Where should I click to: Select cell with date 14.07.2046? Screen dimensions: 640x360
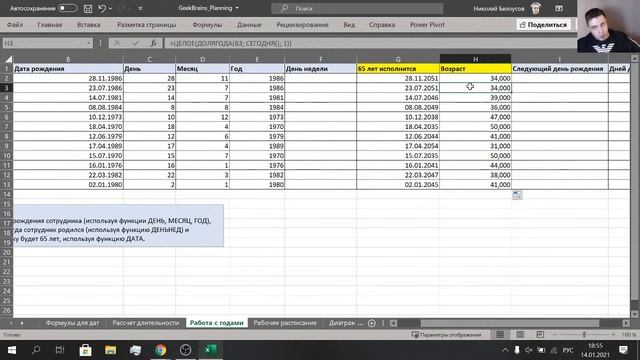[398, 98]
